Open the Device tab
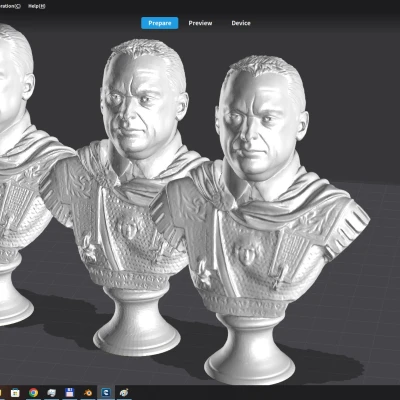The width and height of the screenshot is (400, 400). point(241,23)
